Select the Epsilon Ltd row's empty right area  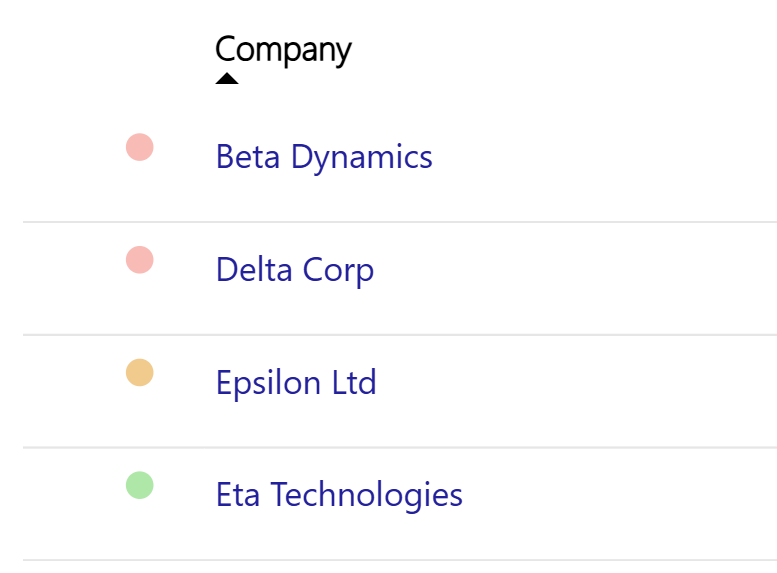pyautogui.click(x=620, y=383)
